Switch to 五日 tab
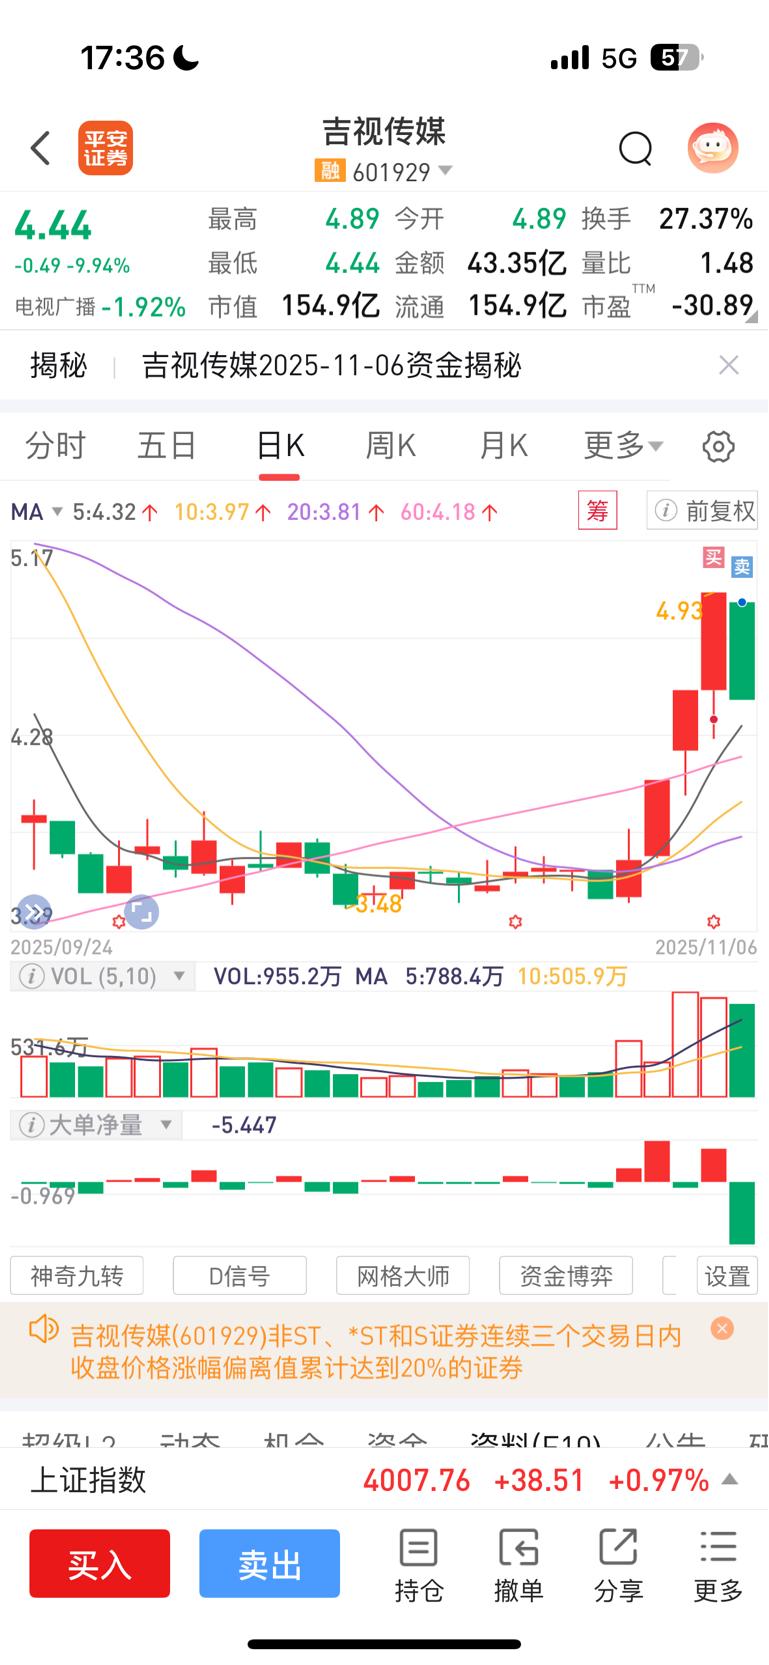The width and height of the screenshot is (769, 1665). pyautogui.click(x=167, y=445)
